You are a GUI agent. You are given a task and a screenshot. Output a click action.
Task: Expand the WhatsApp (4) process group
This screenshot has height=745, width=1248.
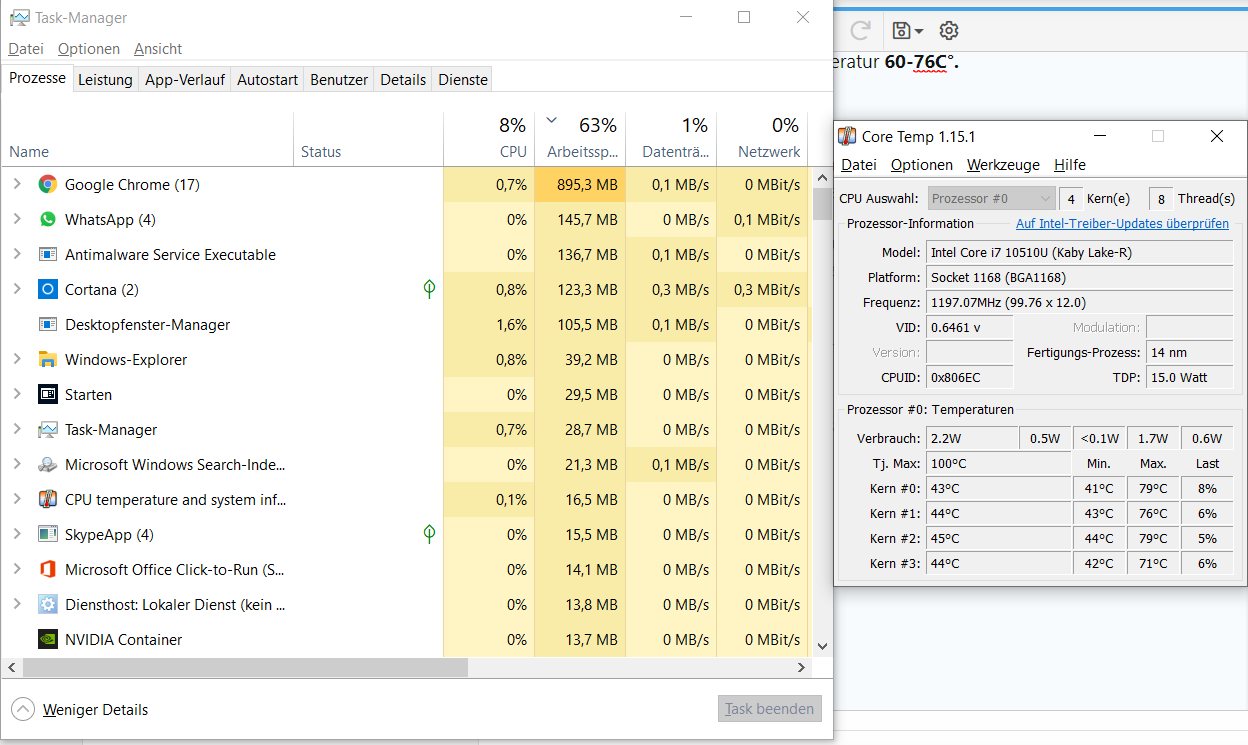[x=16, y=219]
